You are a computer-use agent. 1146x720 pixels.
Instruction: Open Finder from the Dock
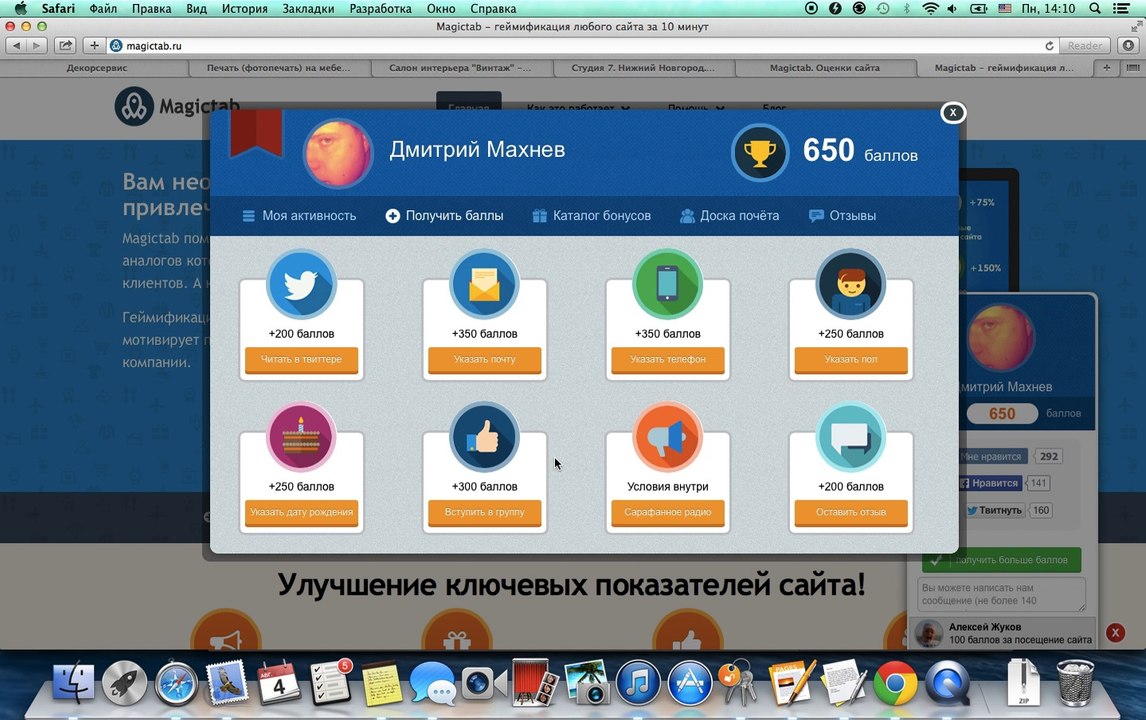[x=73, y=683]
